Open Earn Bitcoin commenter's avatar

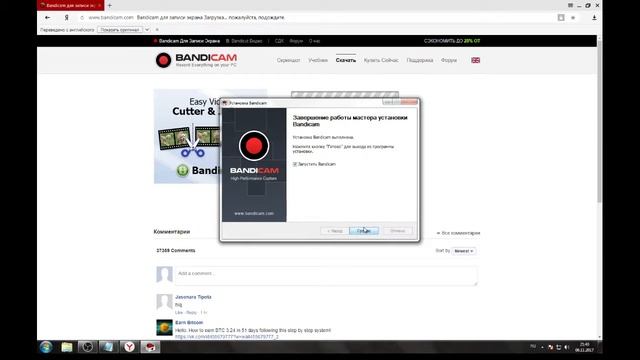point(164,328)
